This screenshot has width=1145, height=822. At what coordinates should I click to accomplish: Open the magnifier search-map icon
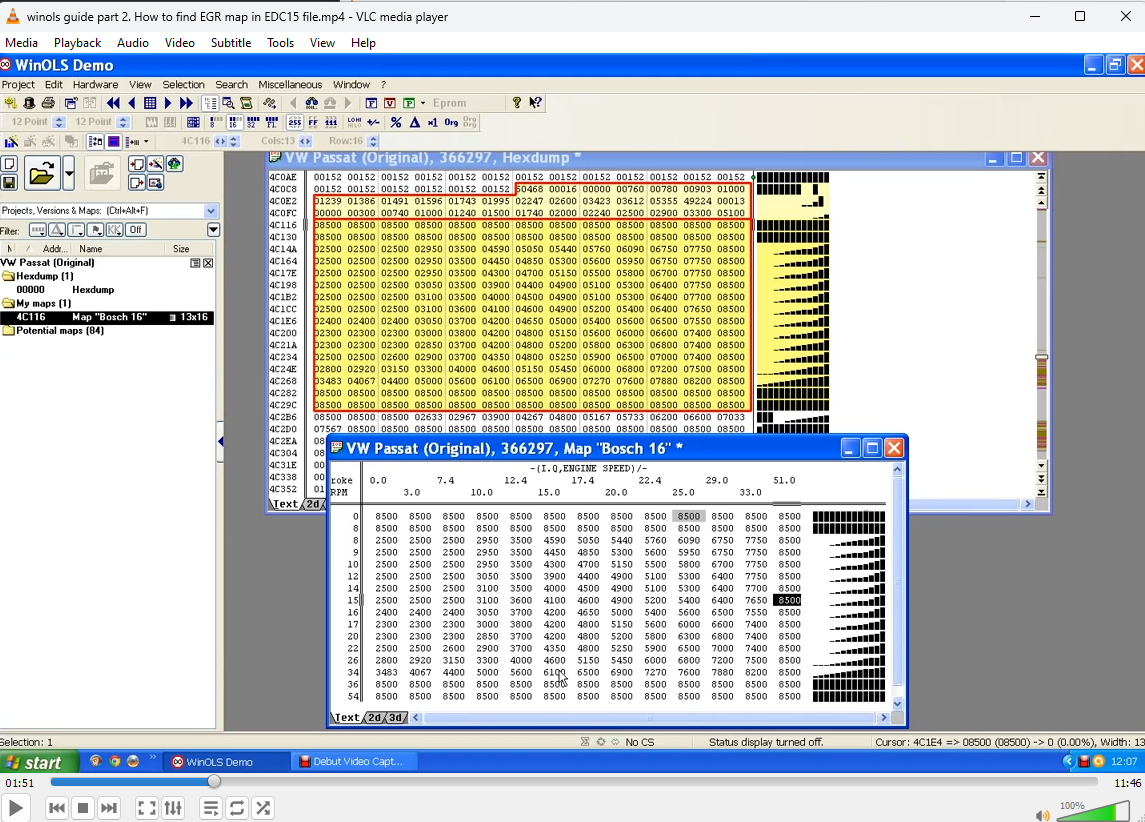coord(228,103)
